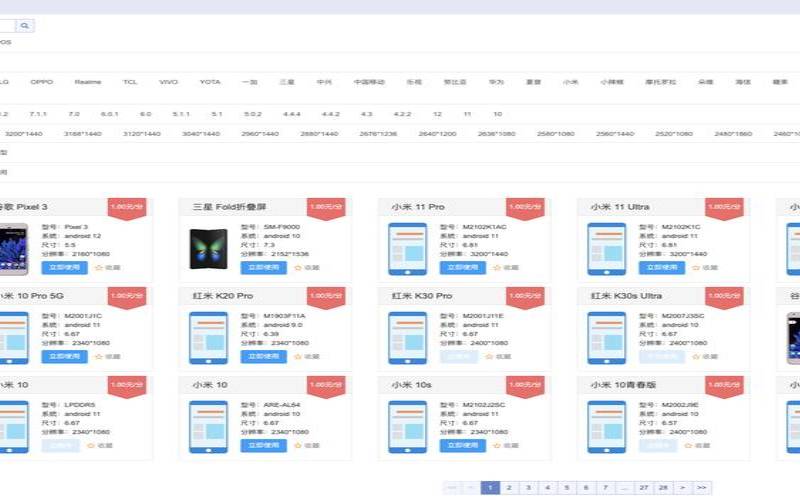Favorite the 三星 Fold折叠屏 device star
Viewport: 800px width, 500px height.
coord(298,267)
